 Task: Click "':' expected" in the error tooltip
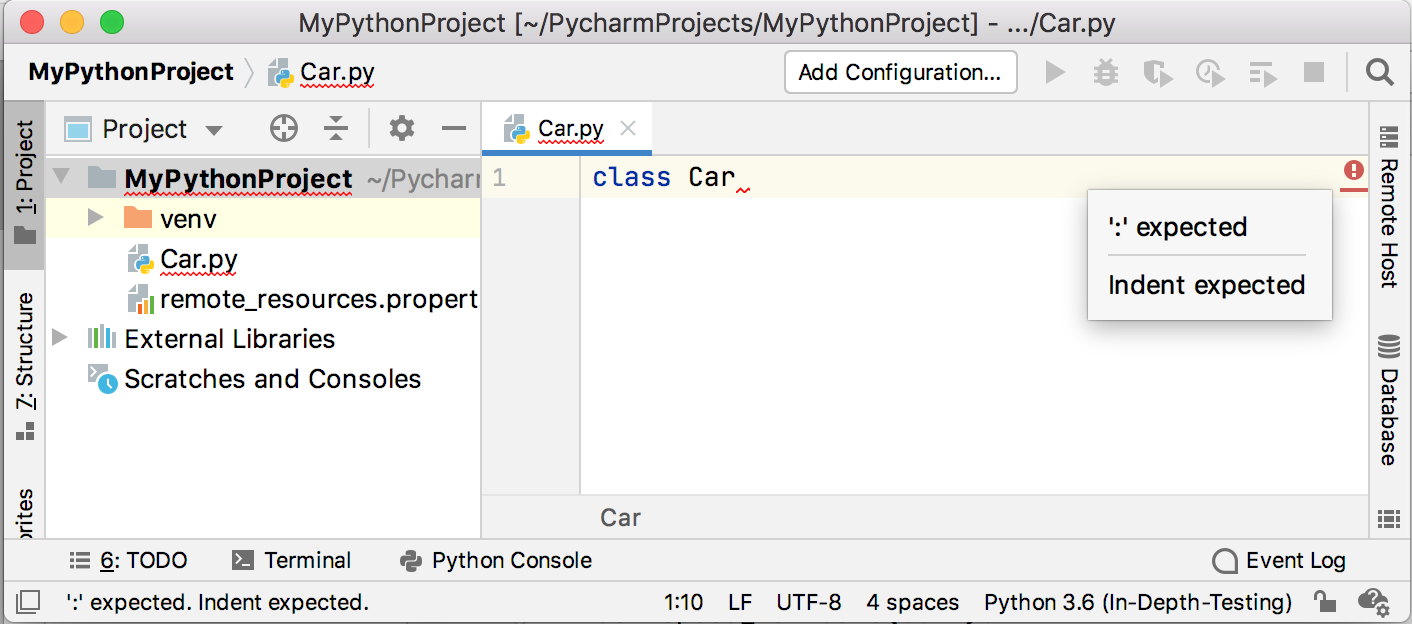1178,227
